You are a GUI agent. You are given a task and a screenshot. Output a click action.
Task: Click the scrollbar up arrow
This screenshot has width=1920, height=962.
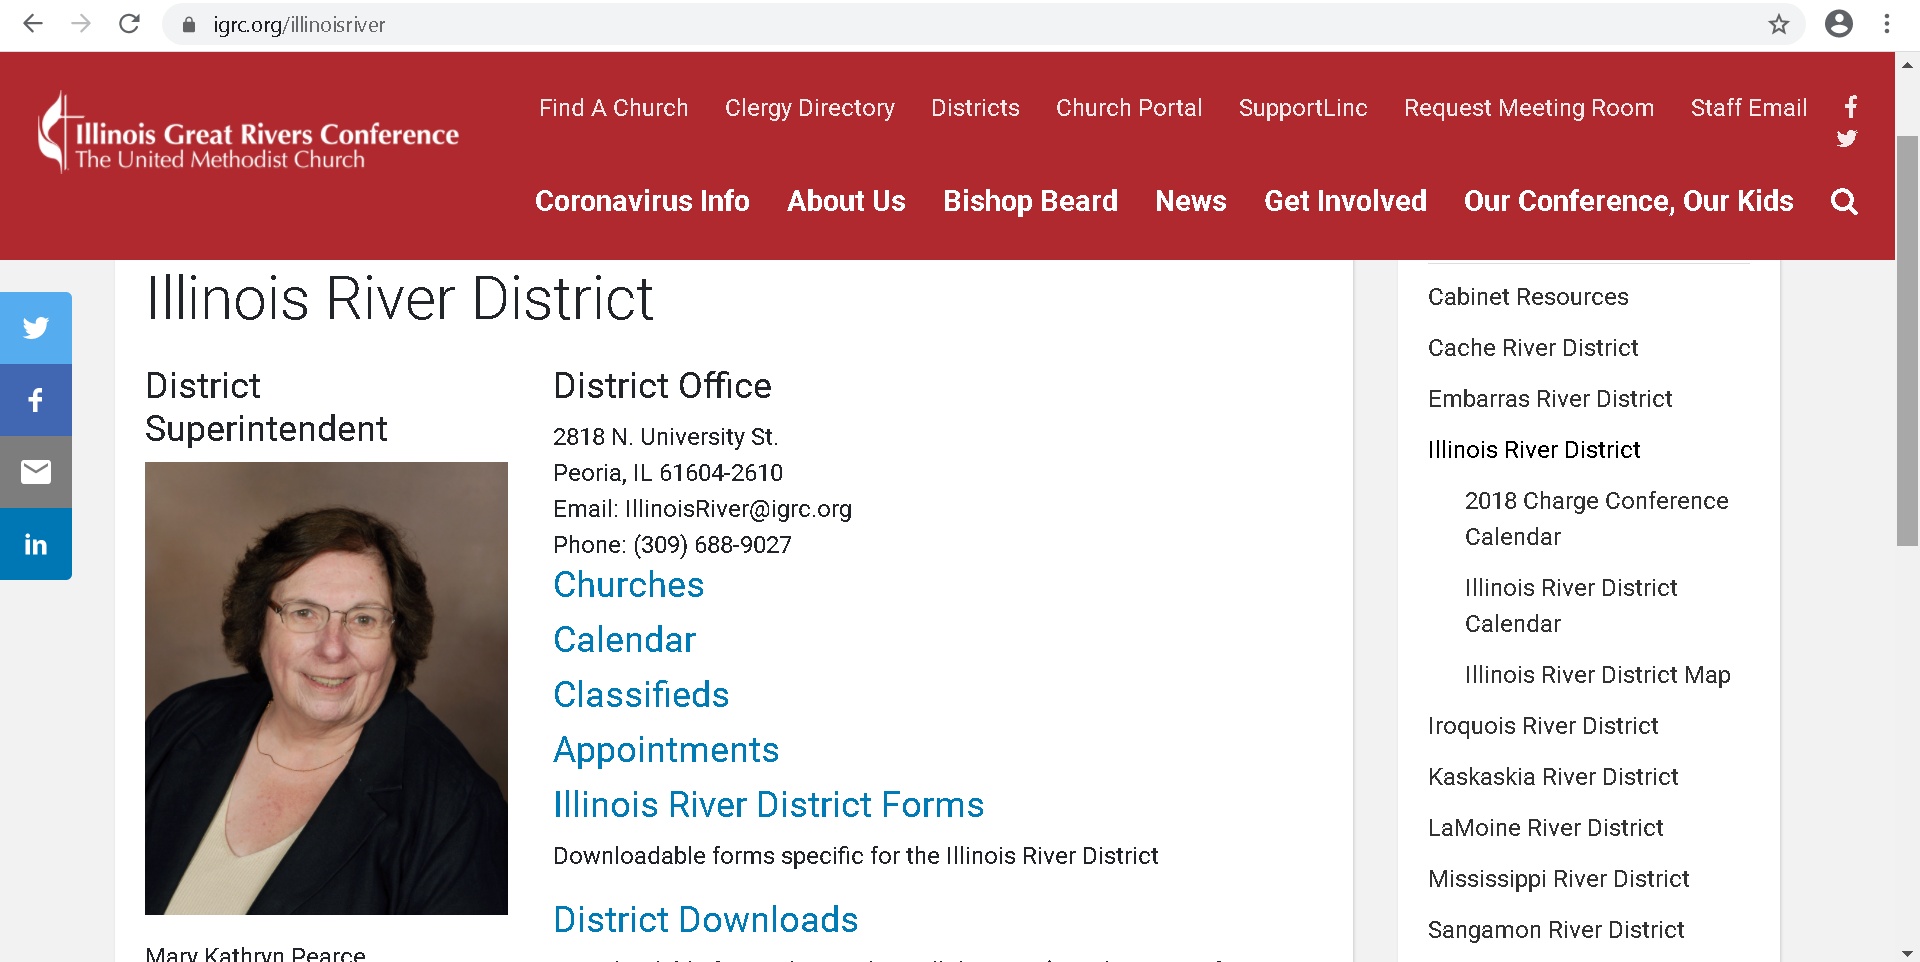click(1907, 65)
